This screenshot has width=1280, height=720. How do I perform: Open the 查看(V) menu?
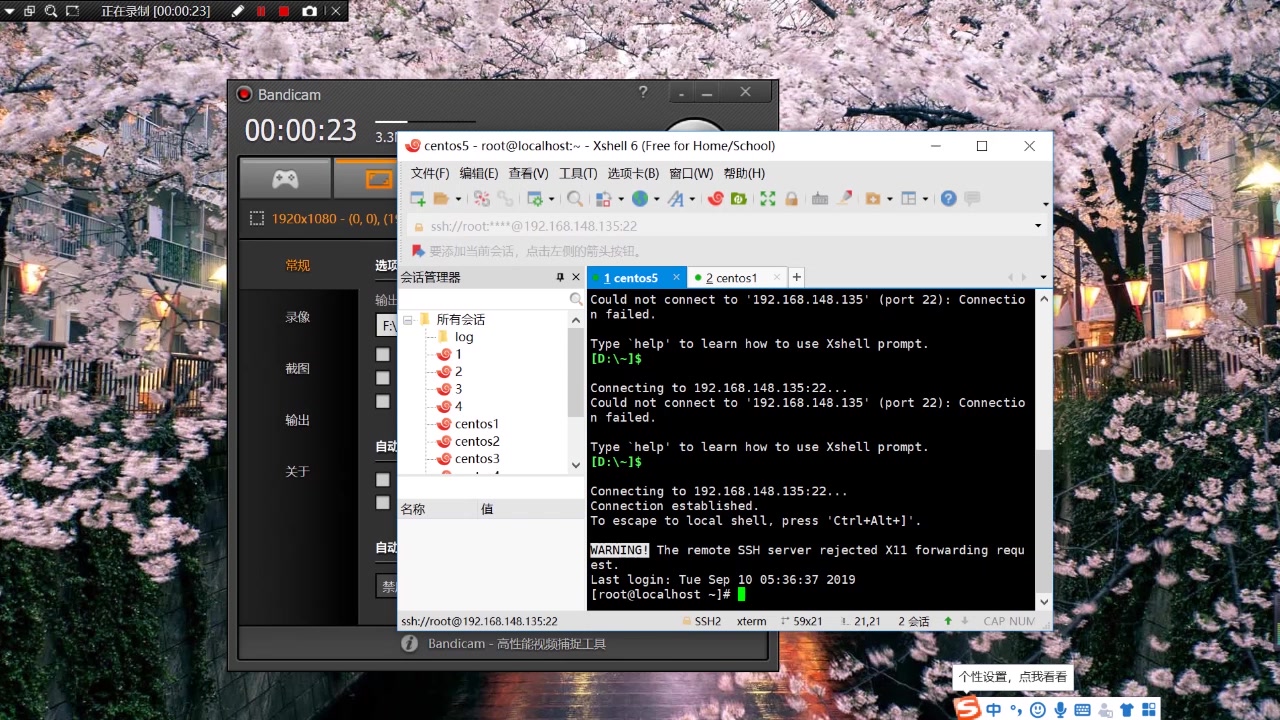click(528, 173)
